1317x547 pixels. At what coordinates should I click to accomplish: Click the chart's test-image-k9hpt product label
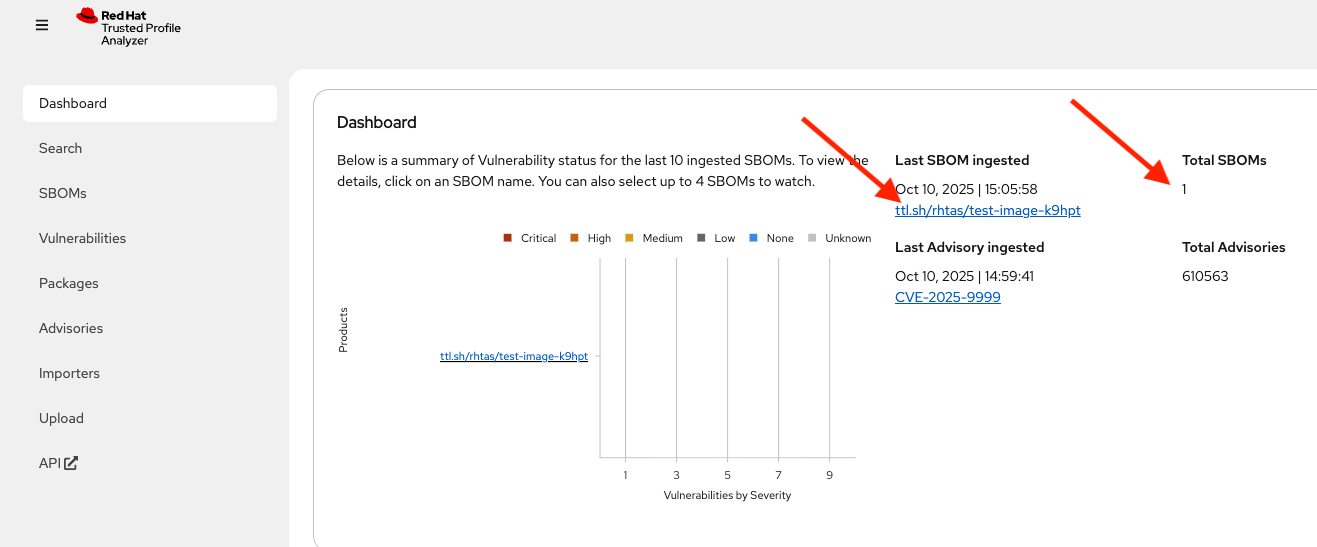tap(513, 356)
